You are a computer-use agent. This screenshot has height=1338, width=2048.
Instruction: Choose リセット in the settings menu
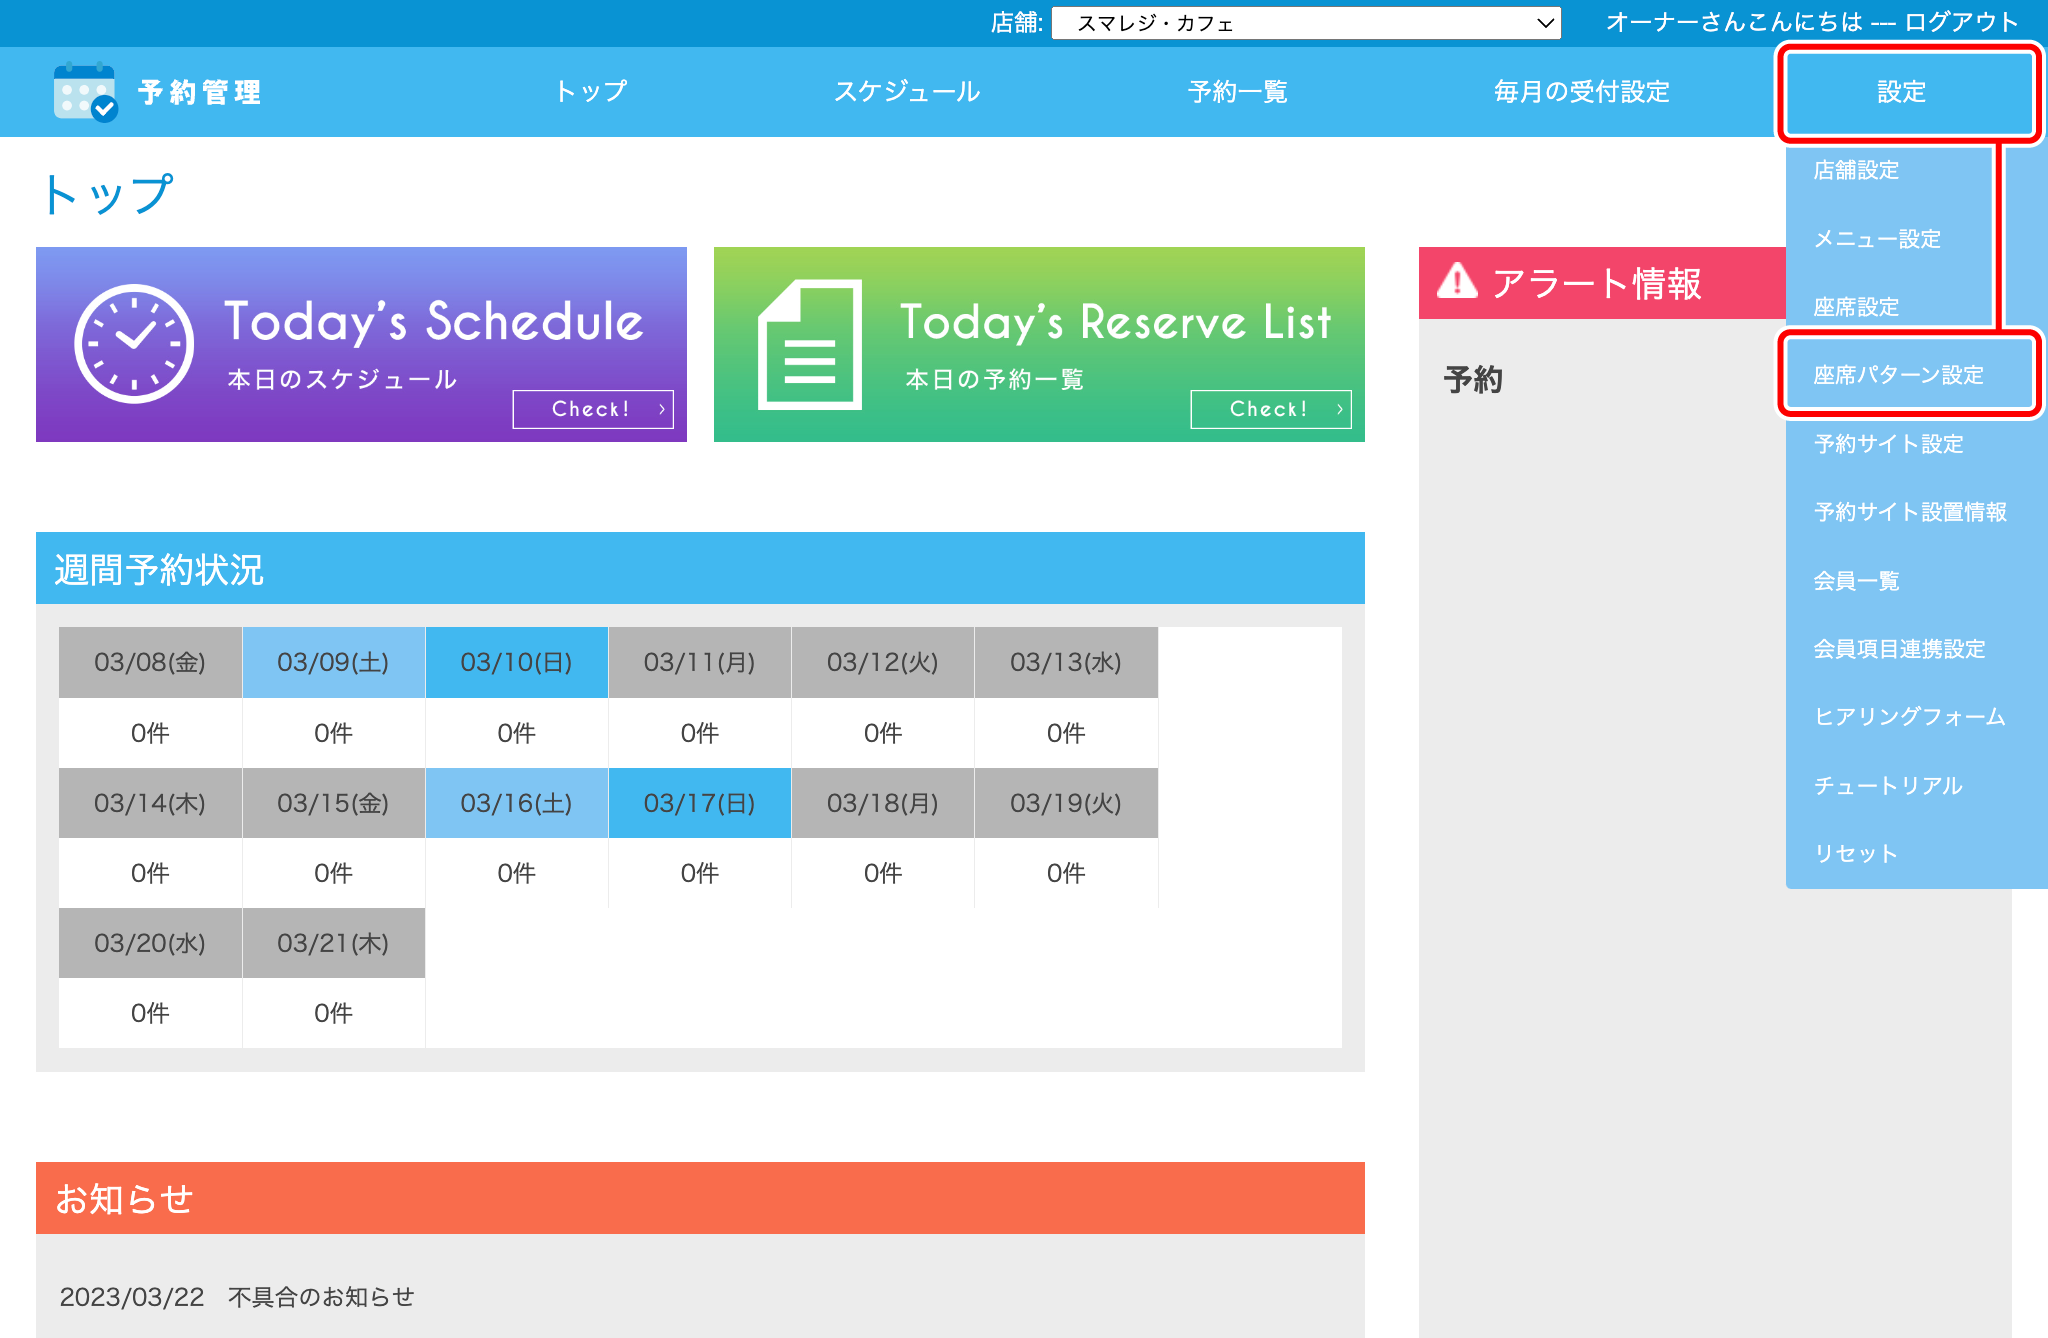[1855, 854]
